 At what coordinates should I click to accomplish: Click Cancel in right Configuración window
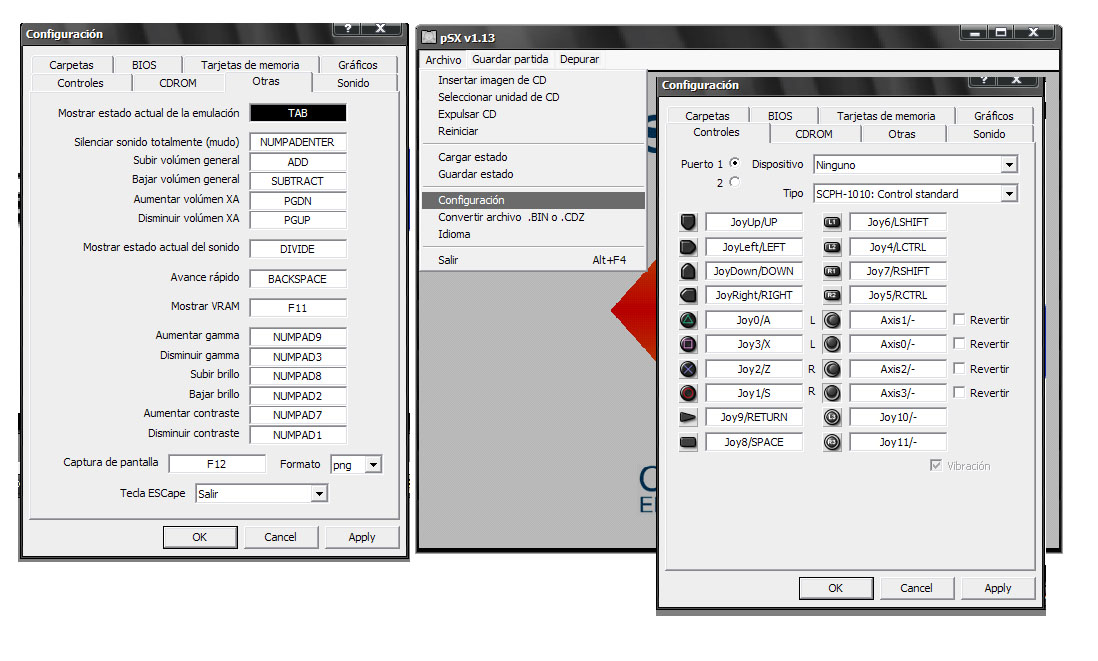click(916, 588)
